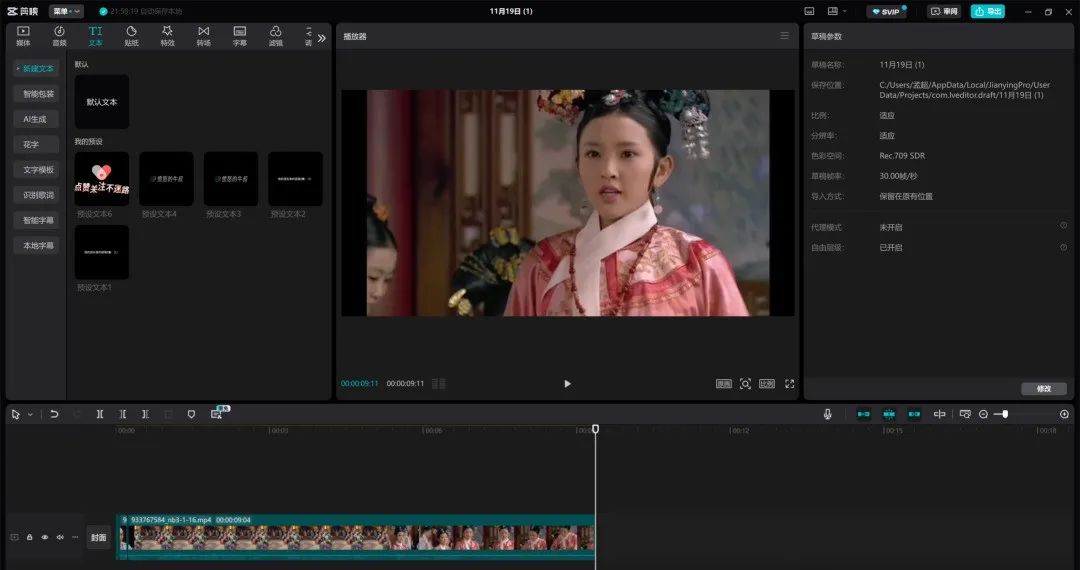1080x570 pixels.
Task: Click the info icon beside 代理模式
Action: (x=1063, y=226)
